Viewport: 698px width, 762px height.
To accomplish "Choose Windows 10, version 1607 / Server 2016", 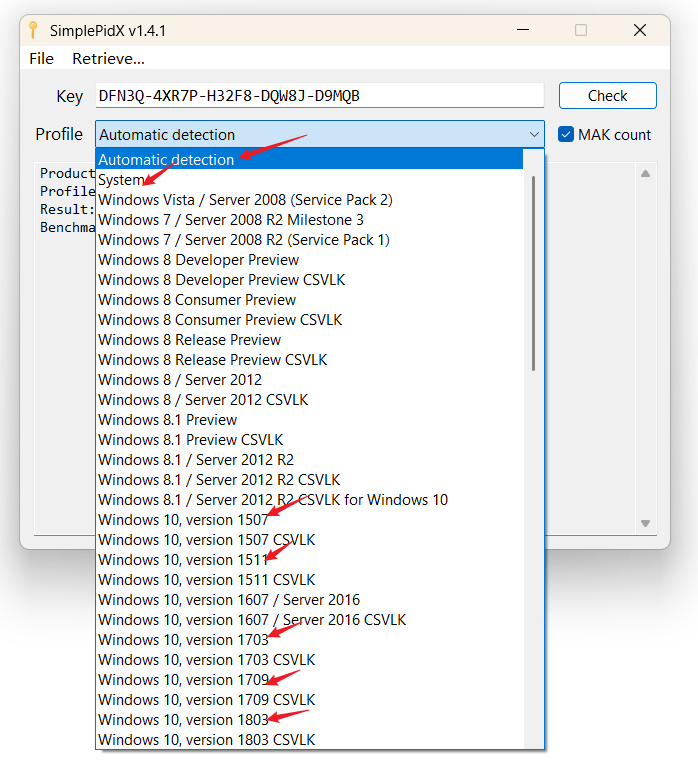I will pos(309,599).
